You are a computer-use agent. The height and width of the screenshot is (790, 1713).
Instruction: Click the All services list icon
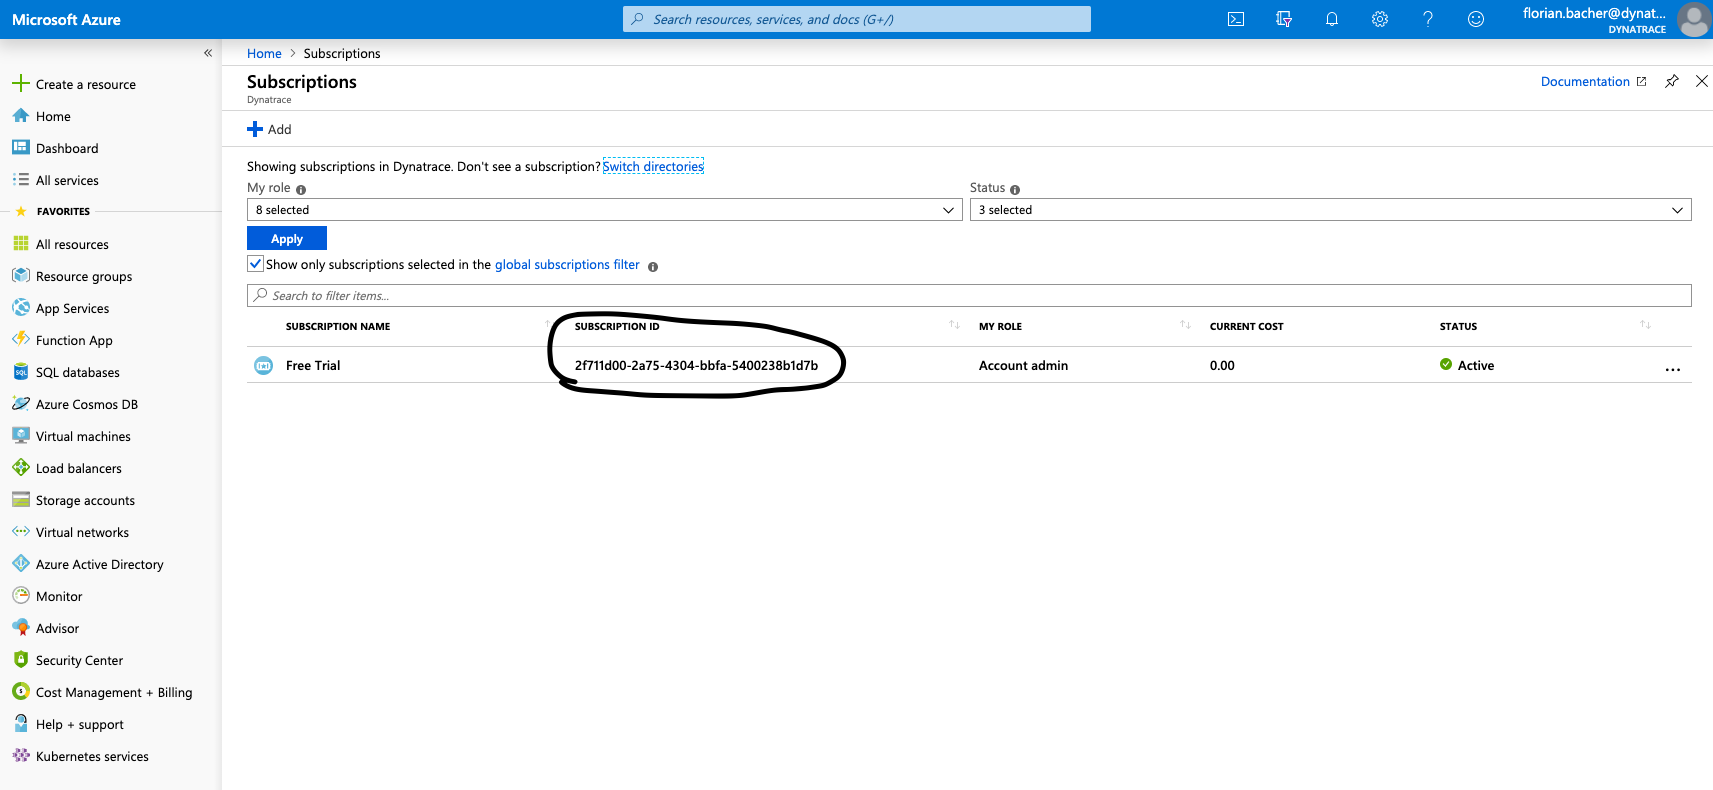point(21,180)
